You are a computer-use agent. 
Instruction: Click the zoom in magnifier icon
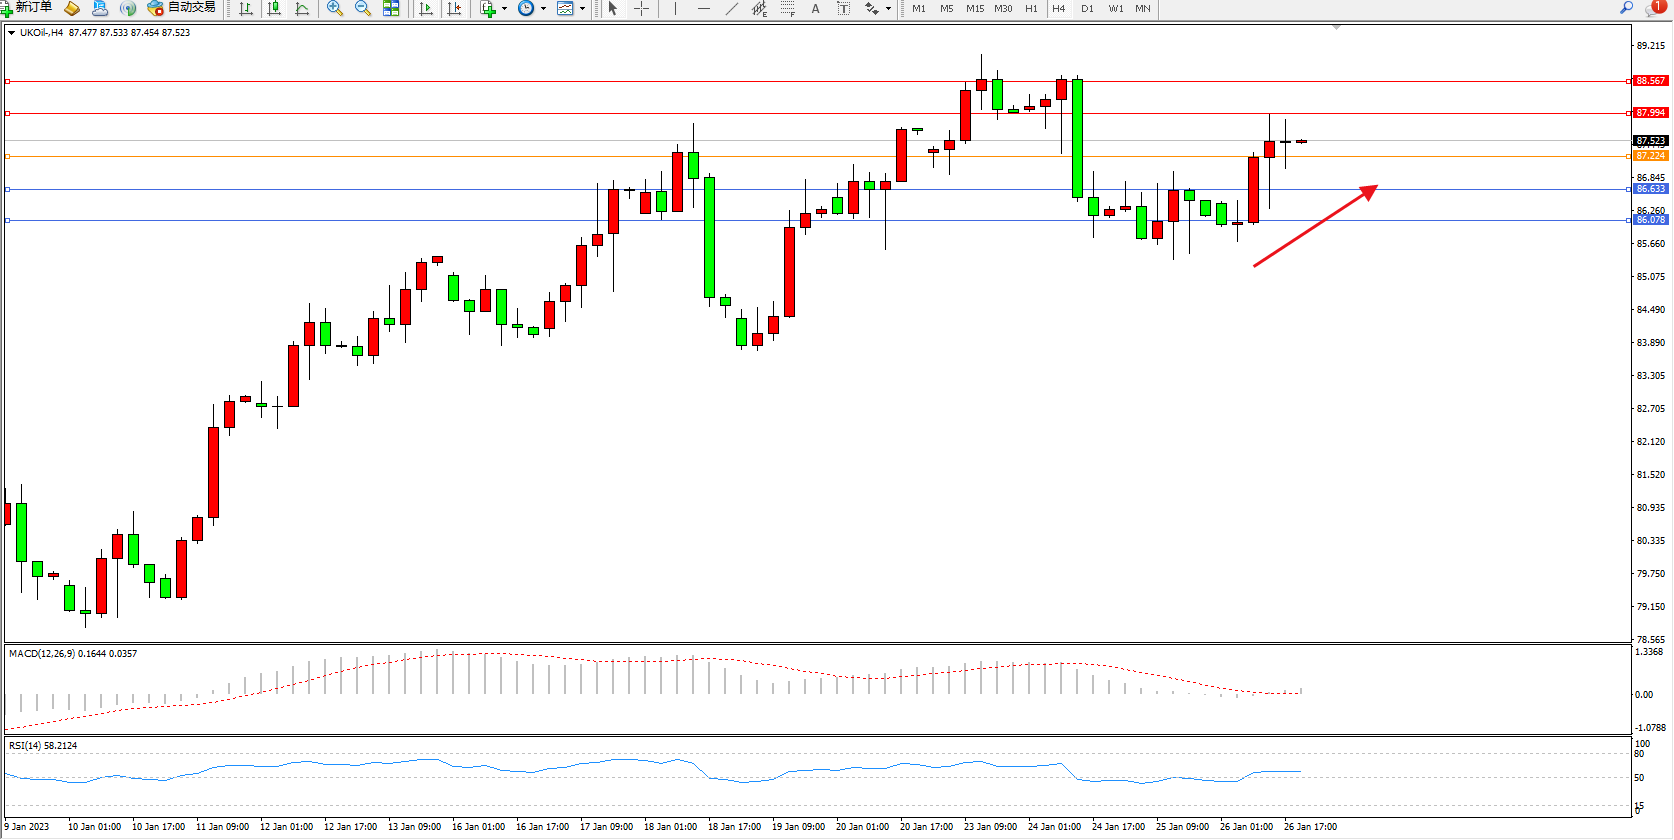click(335, 8)
